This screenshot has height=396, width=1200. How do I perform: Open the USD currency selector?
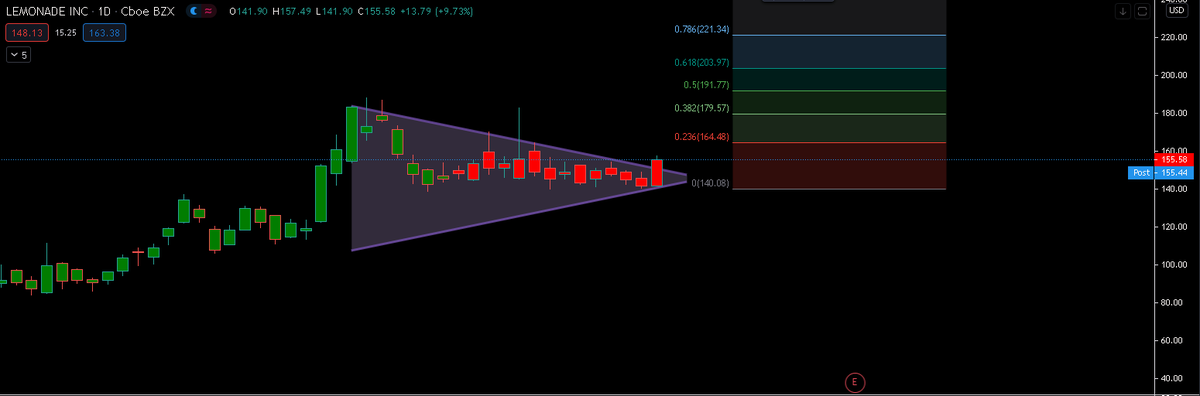pyautogui.click(x=1176, y=10)
